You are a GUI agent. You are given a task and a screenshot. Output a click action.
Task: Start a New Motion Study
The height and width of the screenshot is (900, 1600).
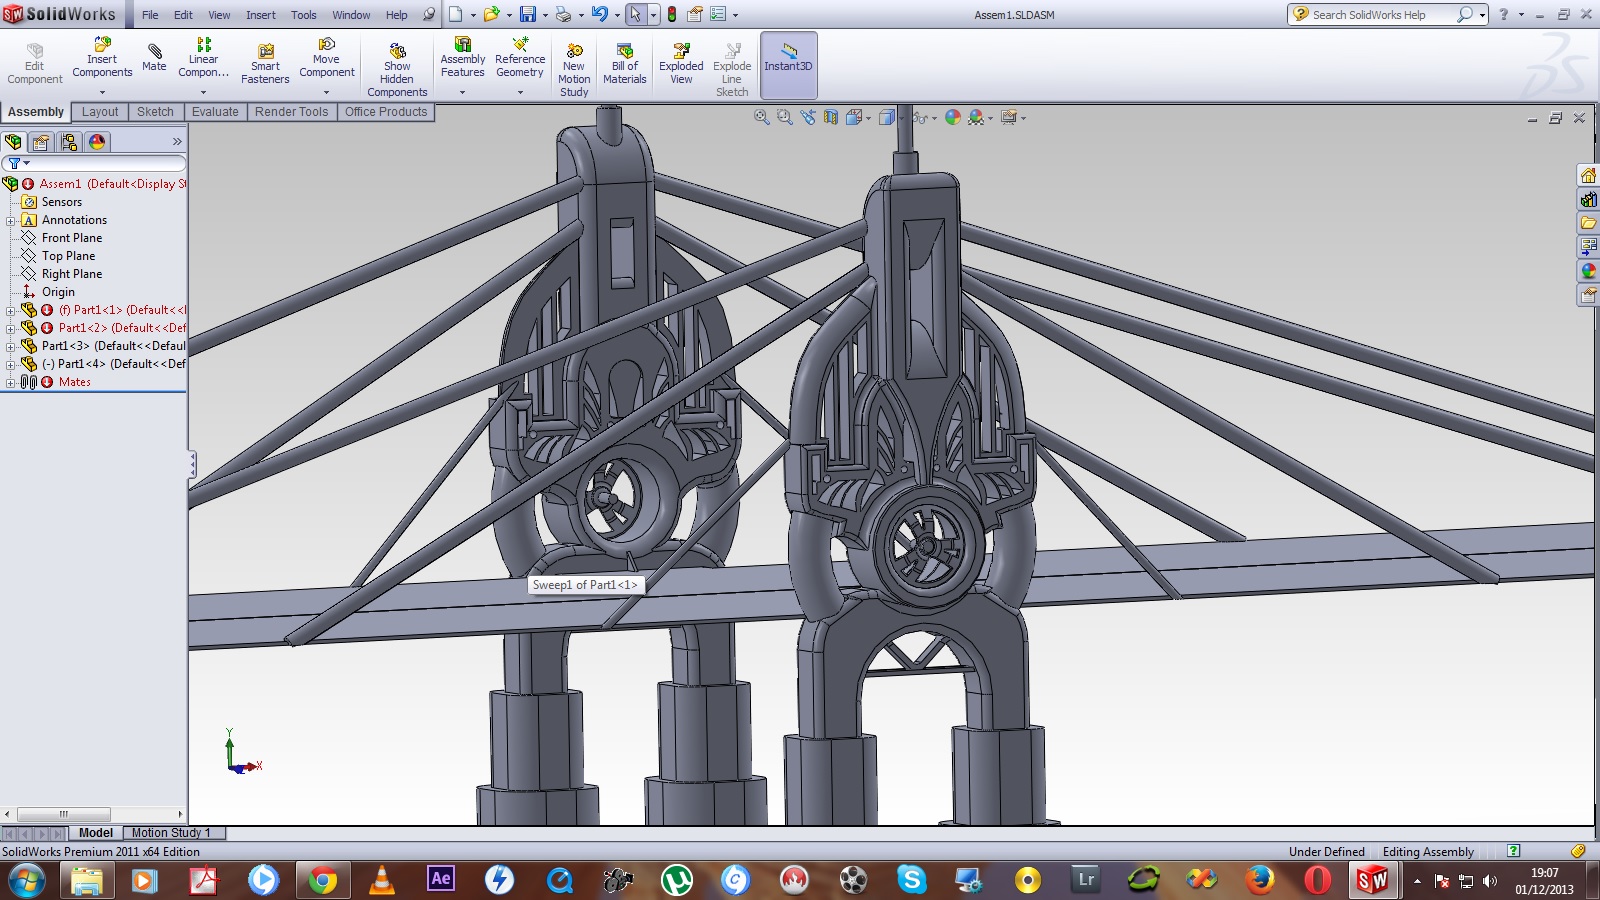[x=574, y=70]
